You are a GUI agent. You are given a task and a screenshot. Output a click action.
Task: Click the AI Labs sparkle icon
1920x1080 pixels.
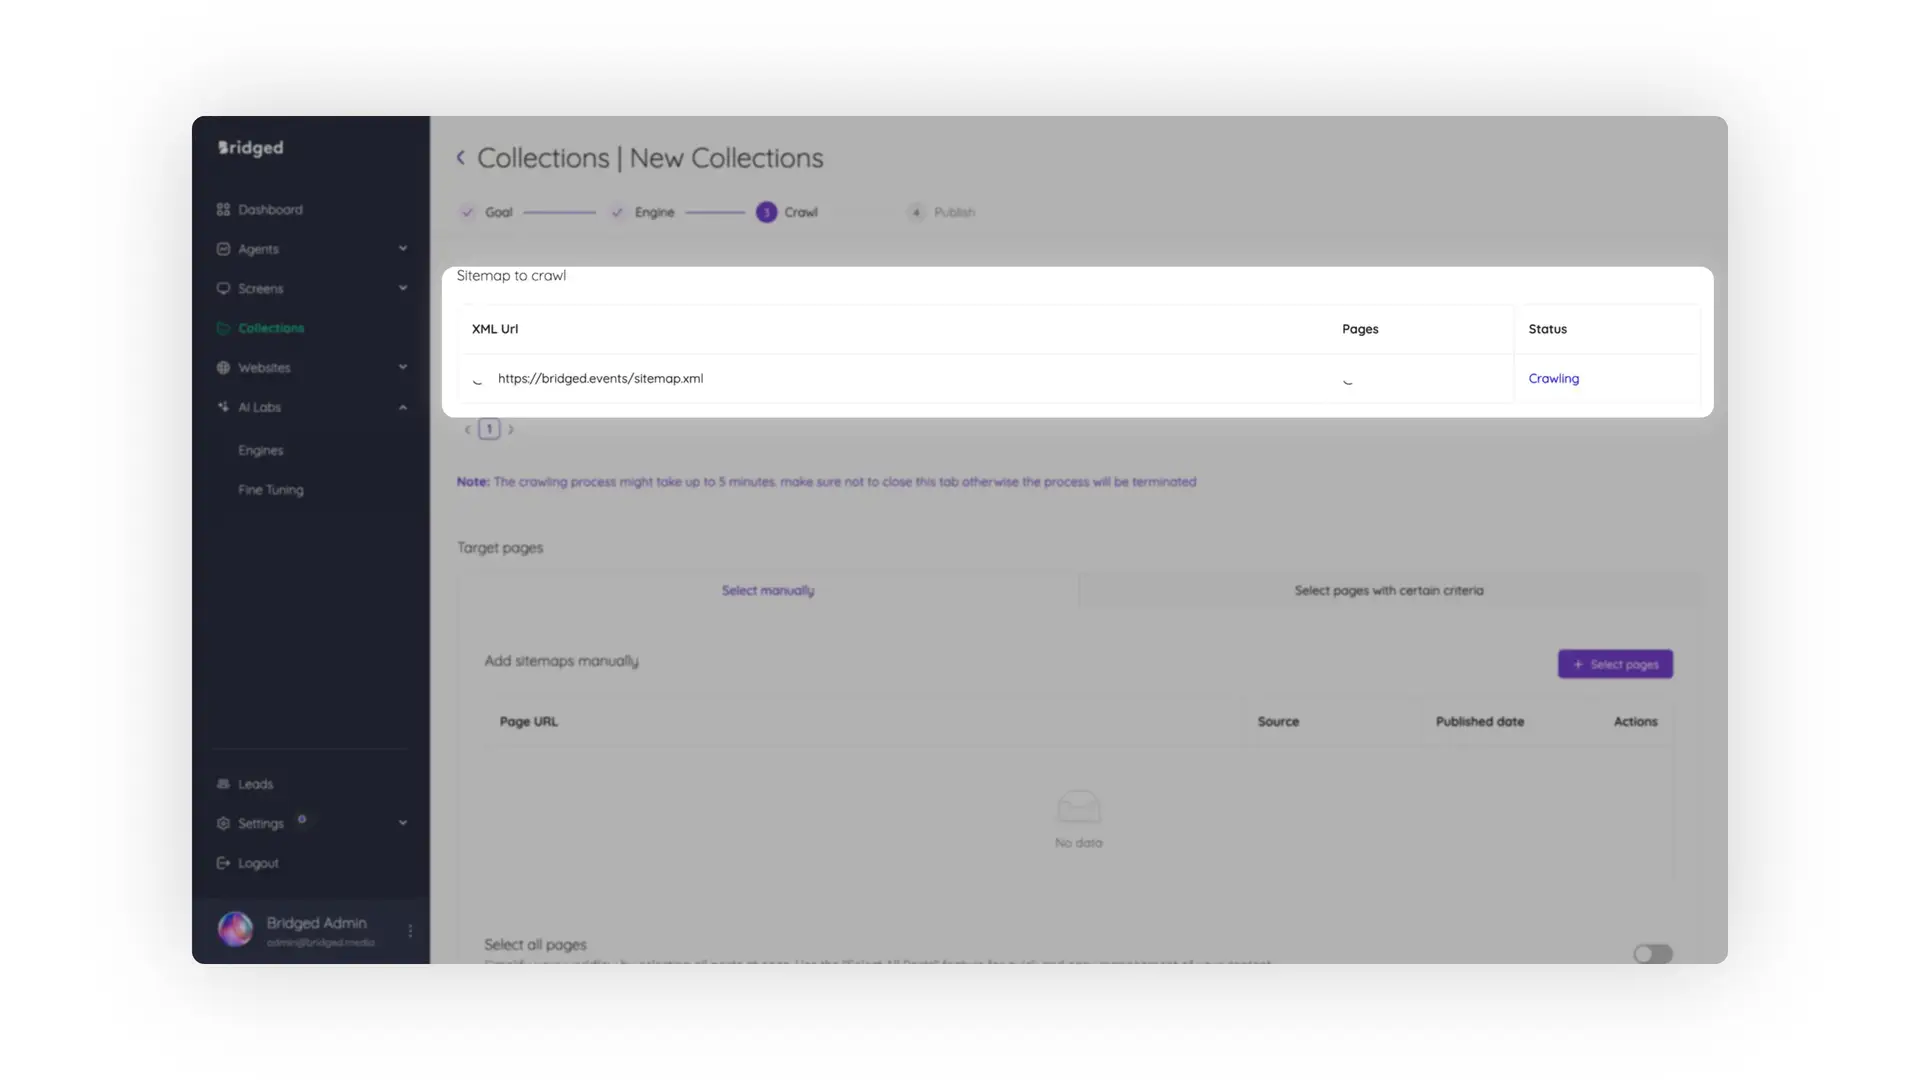point(223,407)
